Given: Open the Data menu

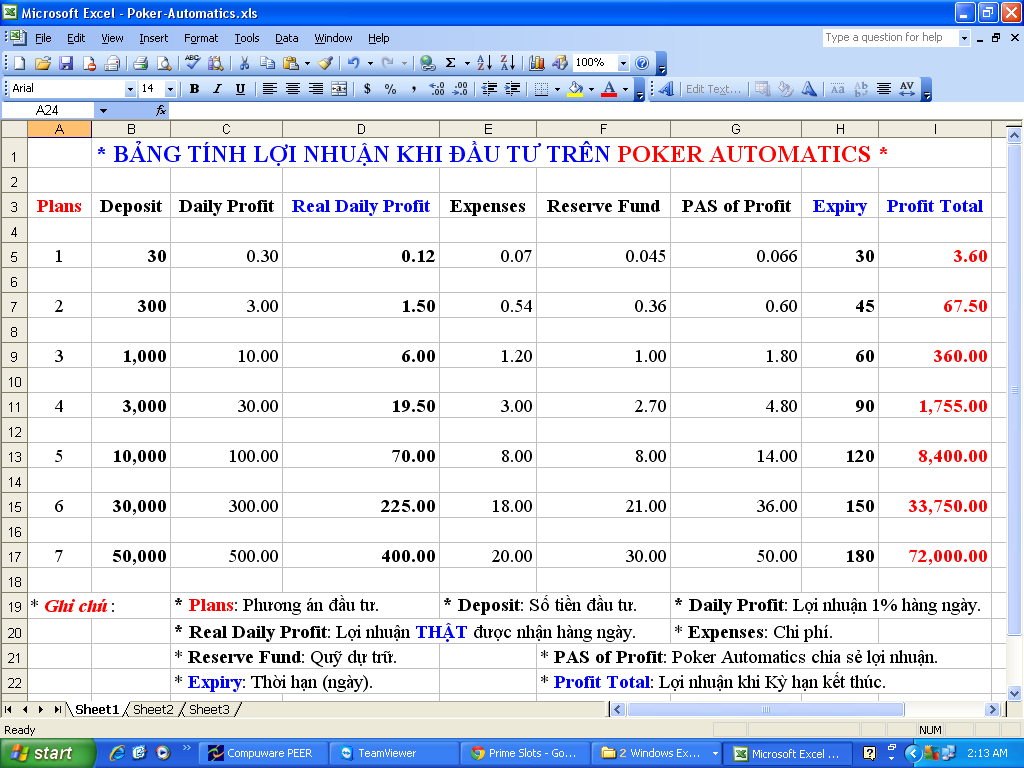Looking at the screenshot, I should coord(286,38).
